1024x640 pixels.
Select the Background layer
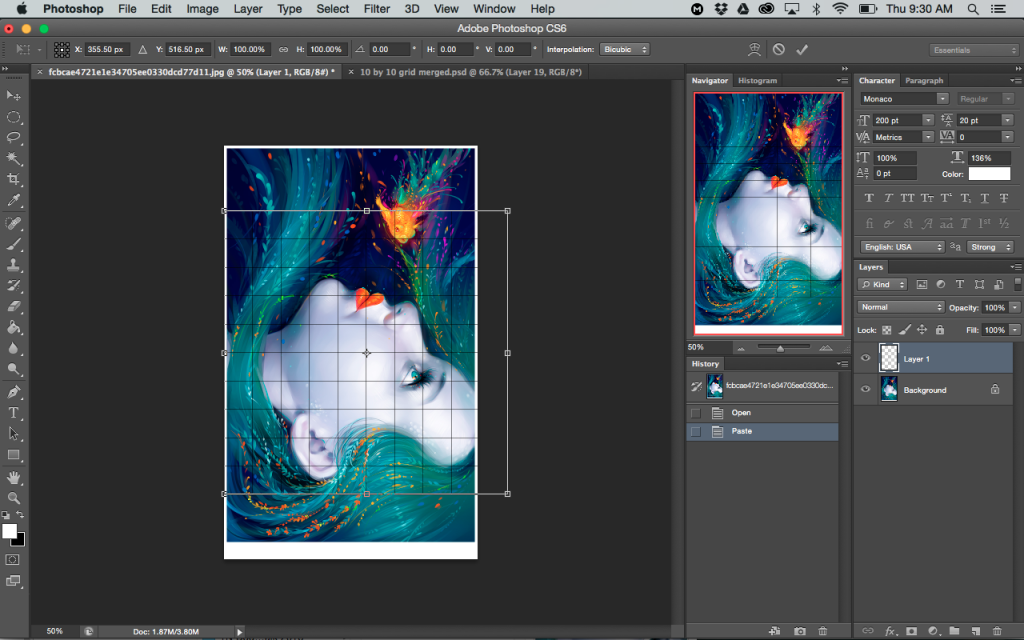[x=934, y=390]
